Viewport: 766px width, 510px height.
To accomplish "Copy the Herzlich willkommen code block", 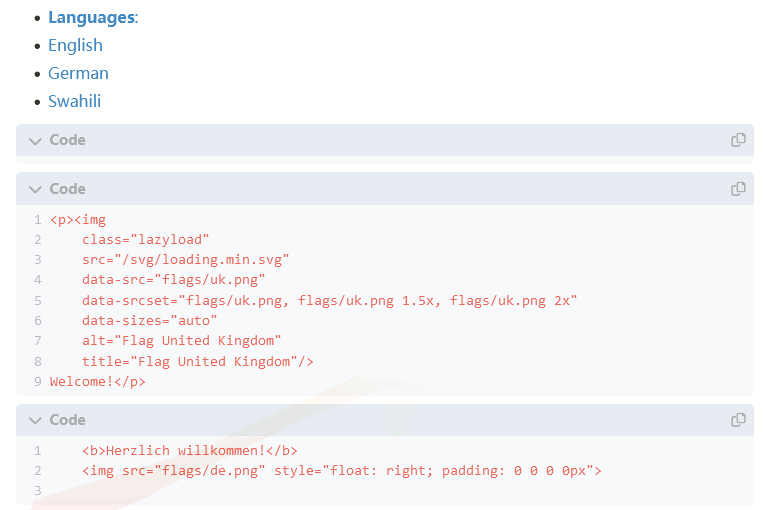I will 738,420.
